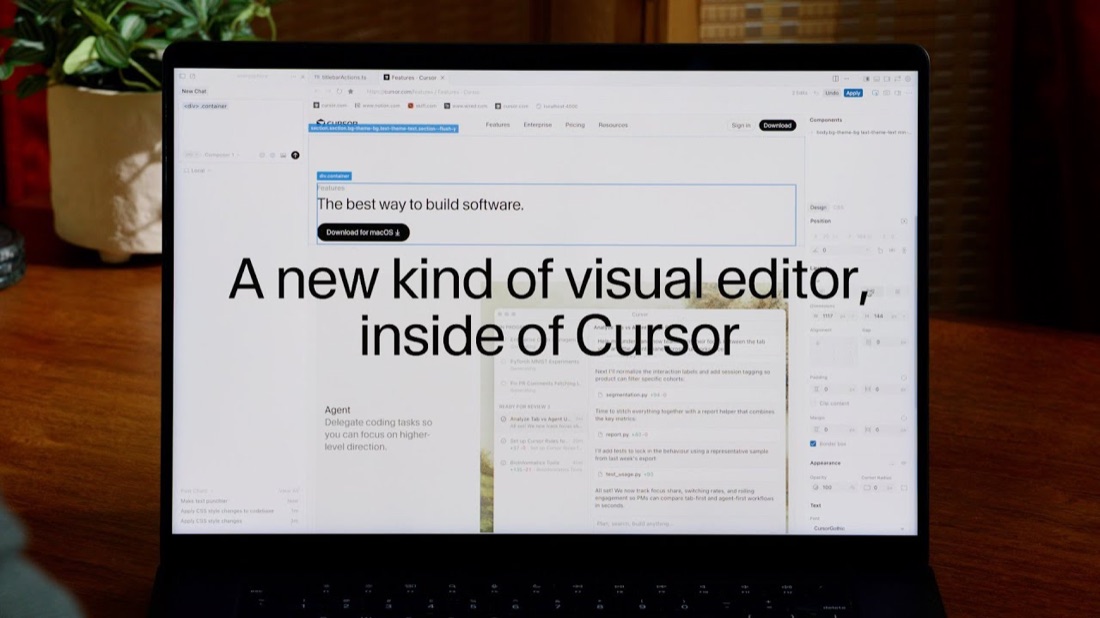Open the CursorGothic font dropdown
Image resolution: width=1100 pixels, height=618 pixels.
tap(859, 528)
